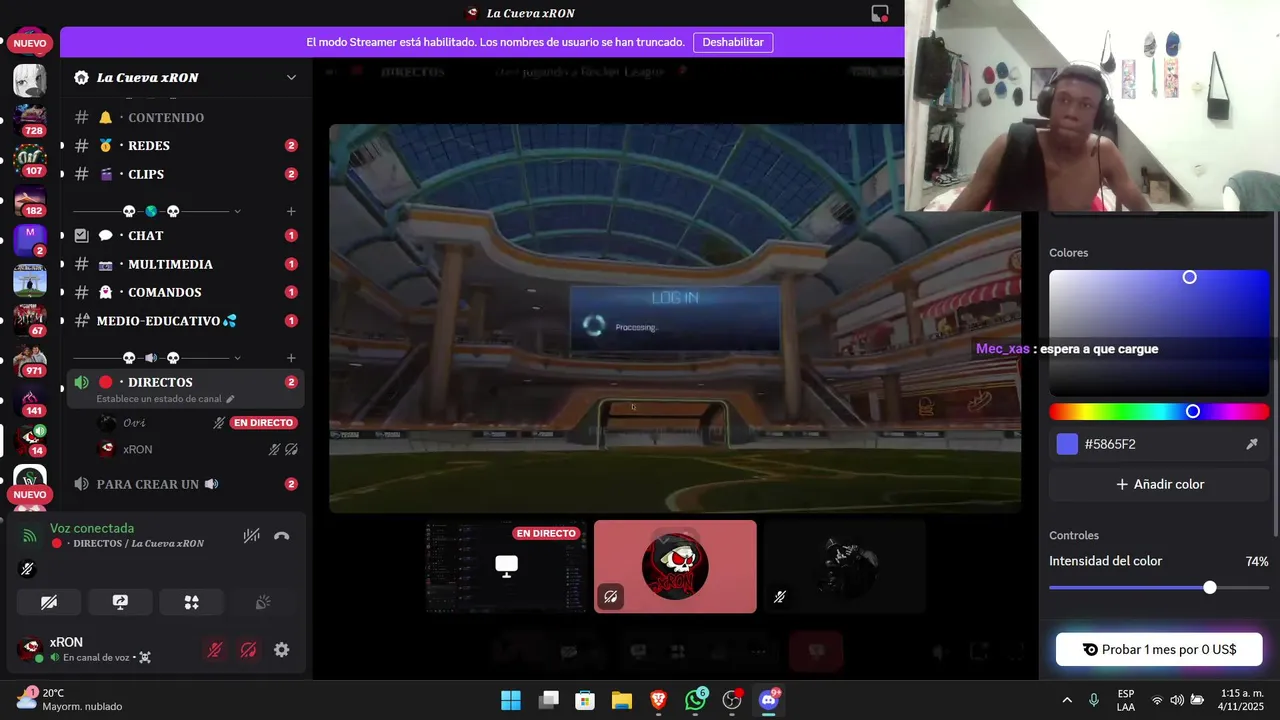Click ESP LAA language indicator
Image resolution: width=1280 pixels, height=720 pixels.
(1126, 700)
